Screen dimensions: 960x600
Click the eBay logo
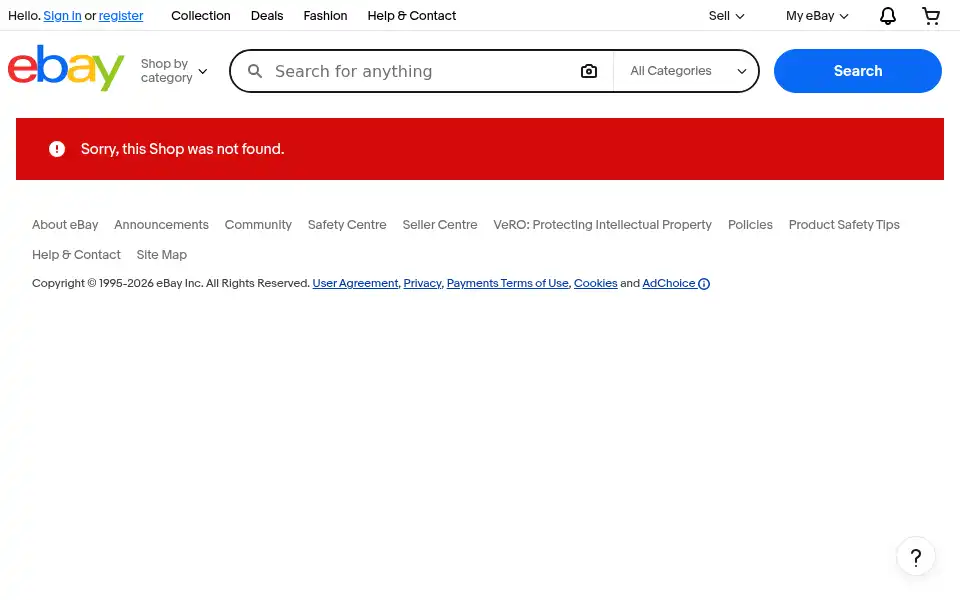(66, 68)
